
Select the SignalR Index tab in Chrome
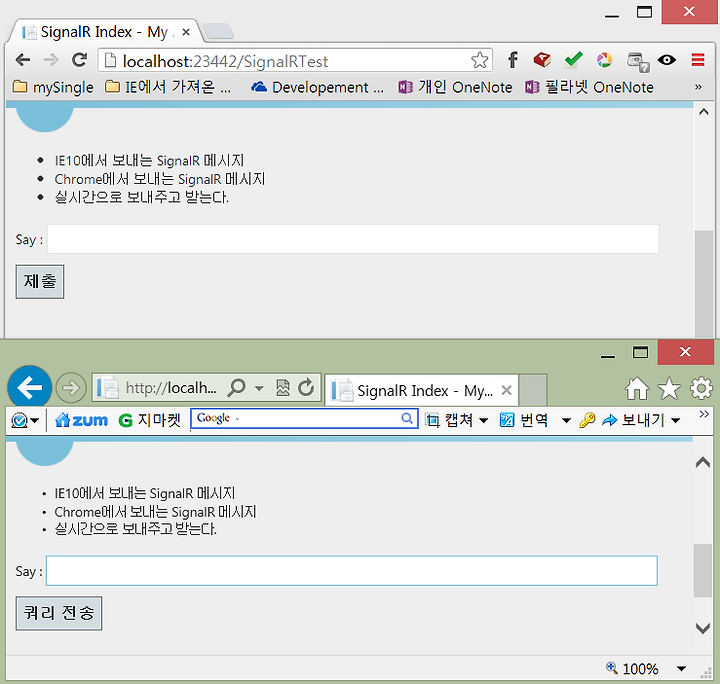(x=105, y=32)
